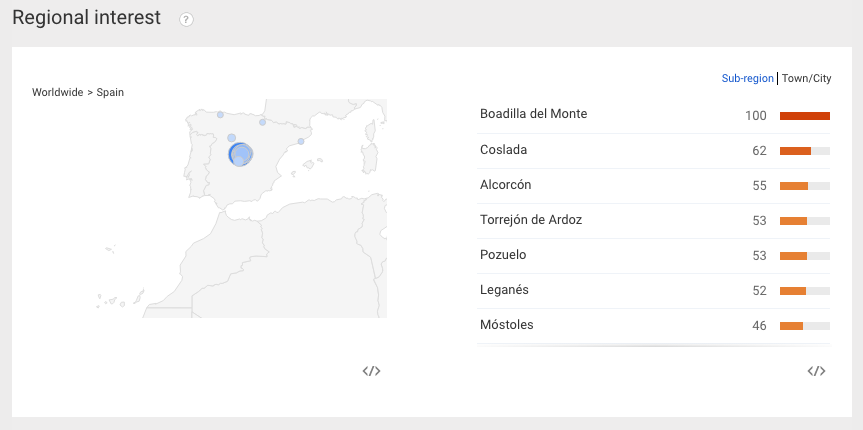Select the northern Spain bubble near Bilbao
This screenshot has height=430, width=863.
[263, 122]
